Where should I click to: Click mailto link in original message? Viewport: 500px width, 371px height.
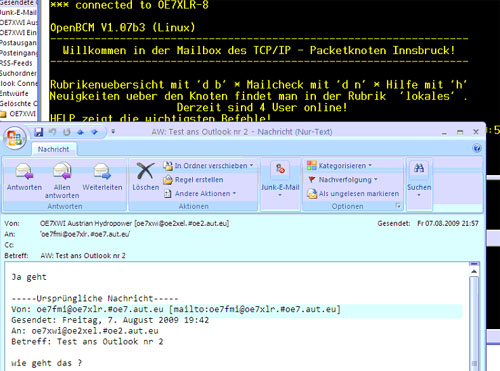click(x=255, y=309)
